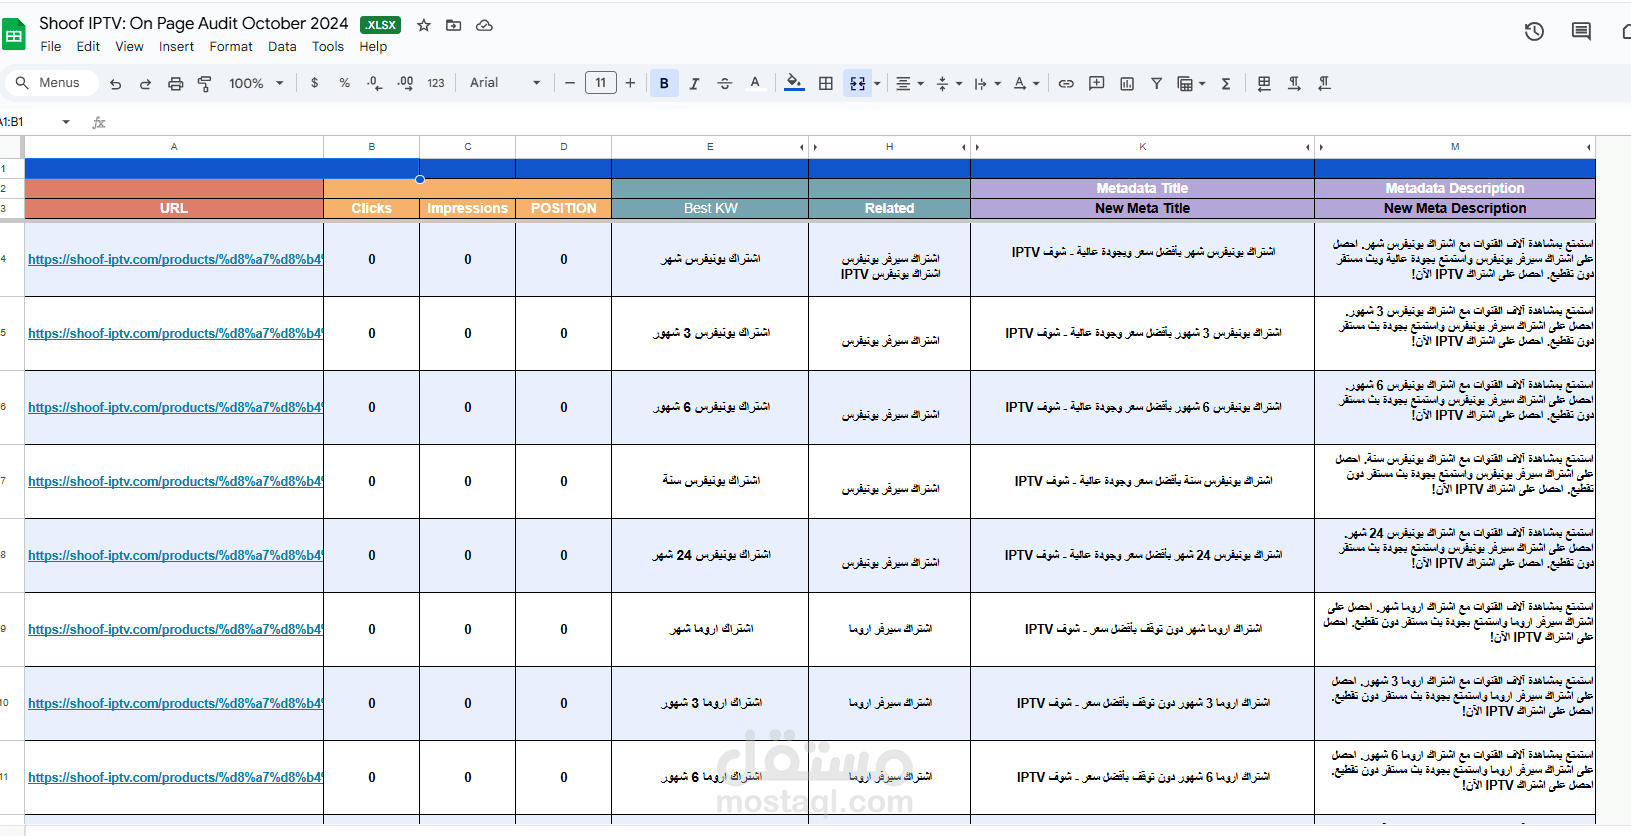Open filter views dropdown
This screenshot has width=1631, height=836.
[x=1191, y=84]
